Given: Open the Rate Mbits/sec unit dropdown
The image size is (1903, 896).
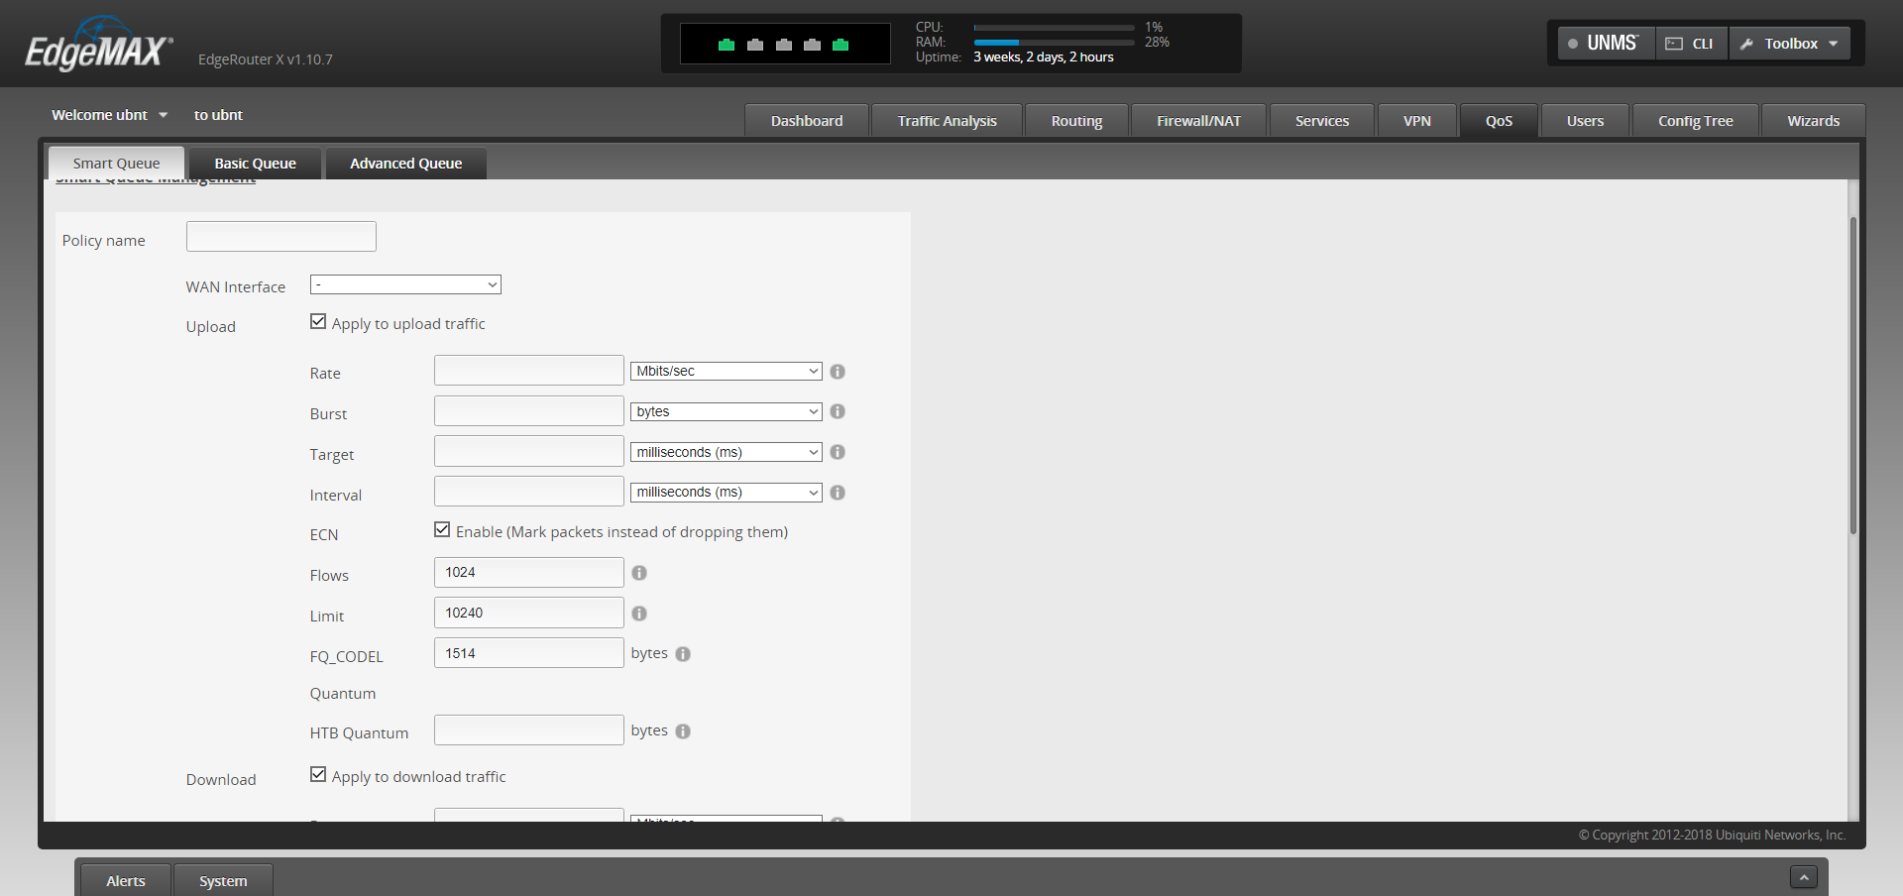Looking at the screenshot, I should pyautogui.click(x=725, y=371).
